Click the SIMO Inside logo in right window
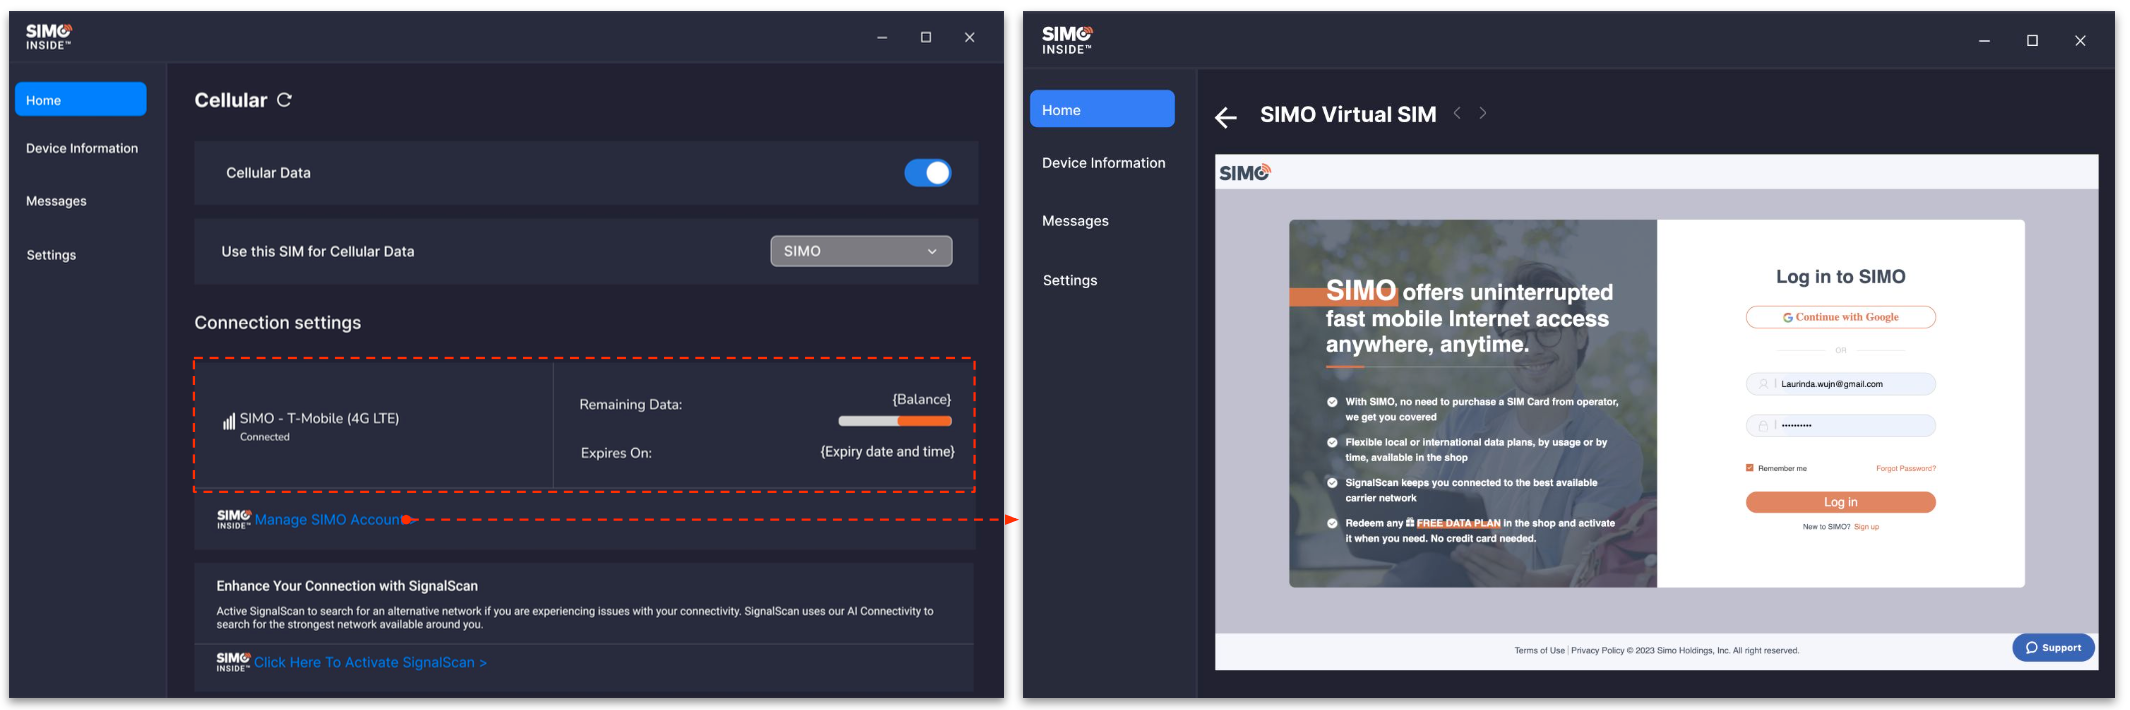 [1067, 41]
